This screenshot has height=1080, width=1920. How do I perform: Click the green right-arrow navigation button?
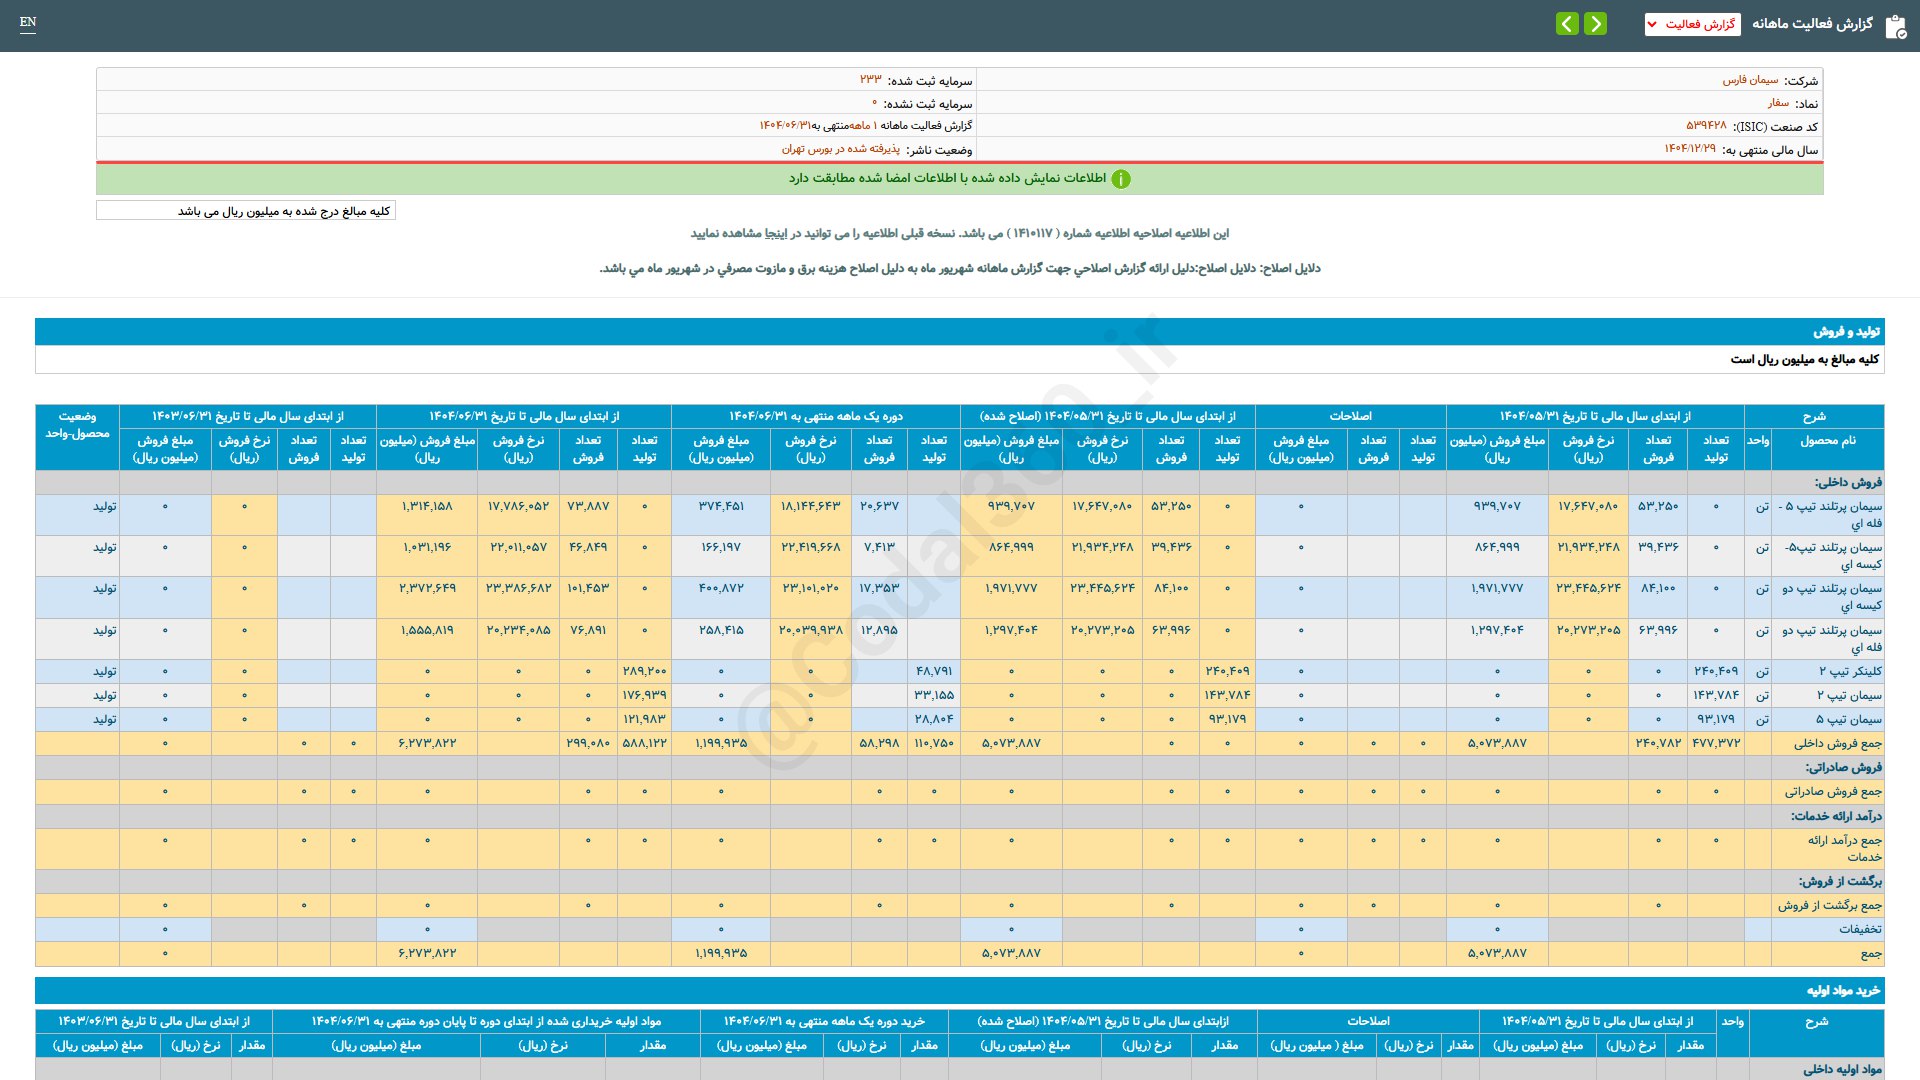pos(1596,23)
